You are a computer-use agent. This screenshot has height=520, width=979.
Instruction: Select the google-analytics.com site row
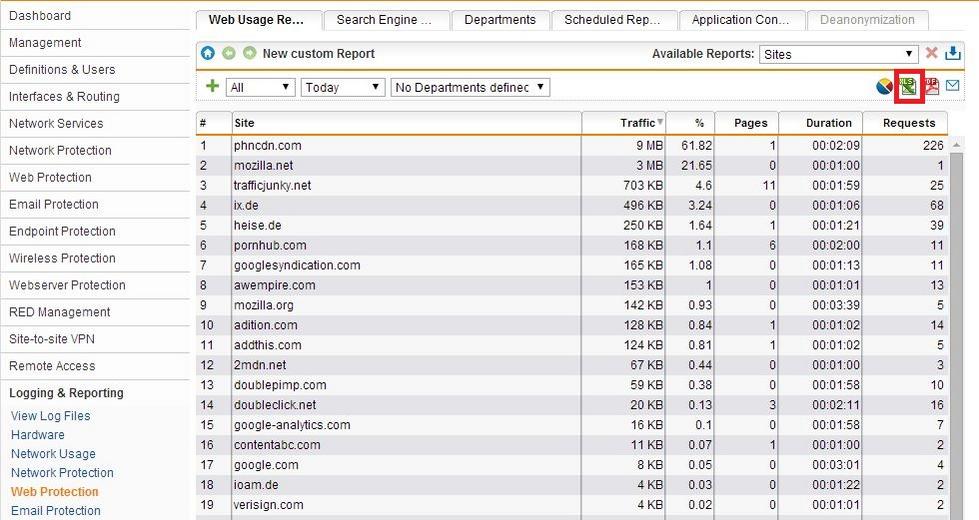pyautogui.click(x=571, y=424)
